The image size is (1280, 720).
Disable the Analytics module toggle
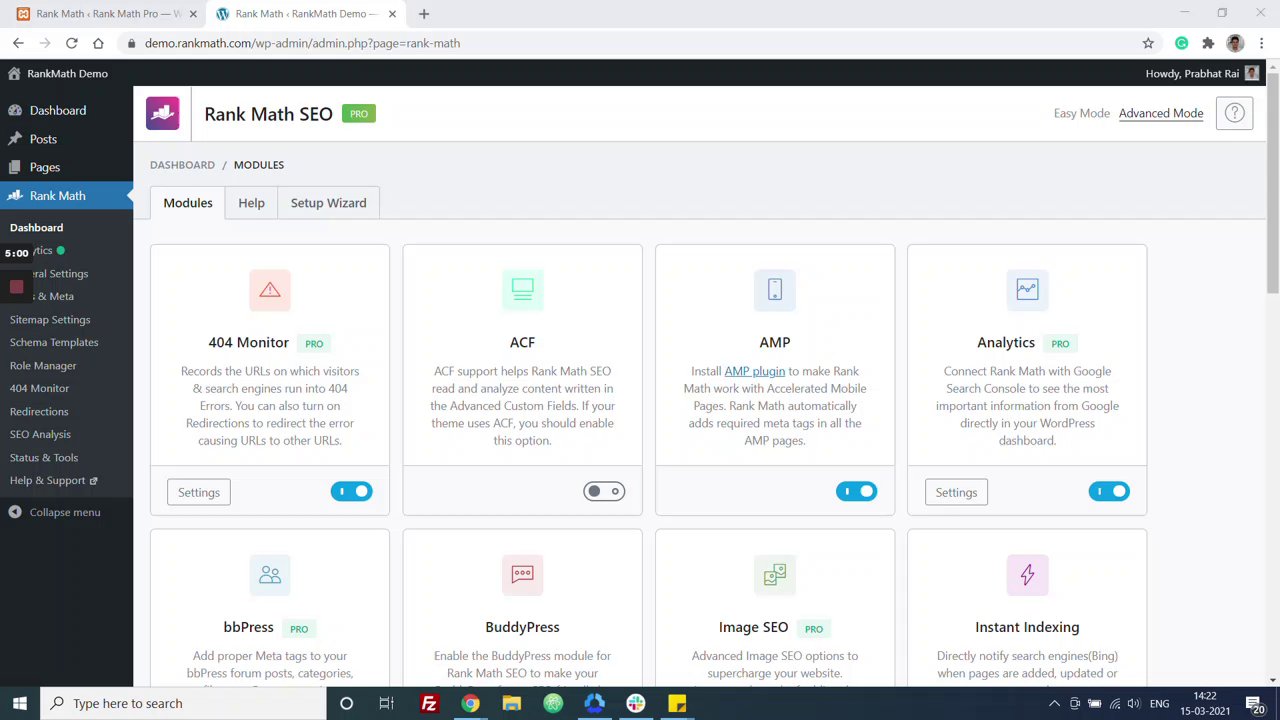1109,491
